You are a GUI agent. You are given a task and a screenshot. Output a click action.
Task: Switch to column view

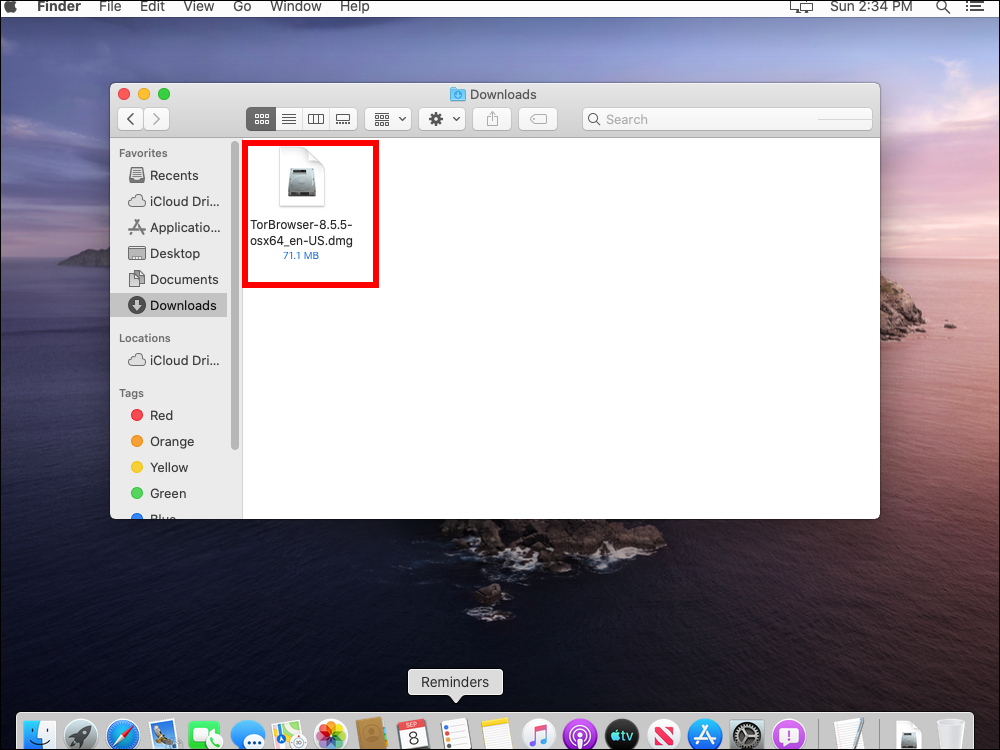(x=315, y=118)
